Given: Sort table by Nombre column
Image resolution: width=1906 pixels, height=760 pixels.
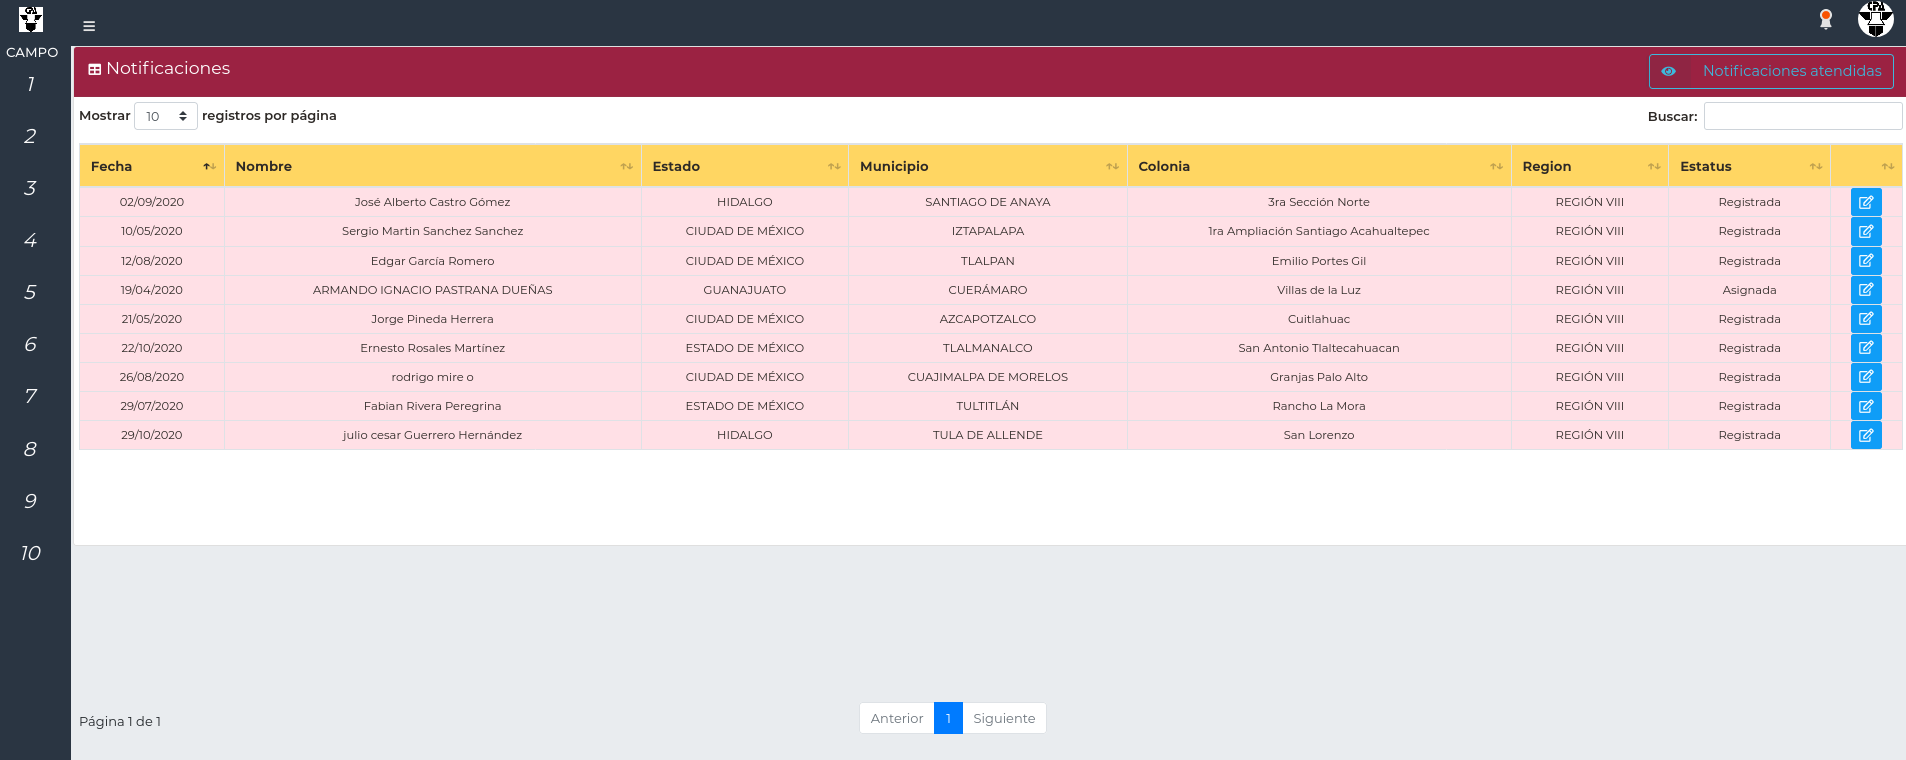Looking at the screenshot, I should (x=433, y=166).
